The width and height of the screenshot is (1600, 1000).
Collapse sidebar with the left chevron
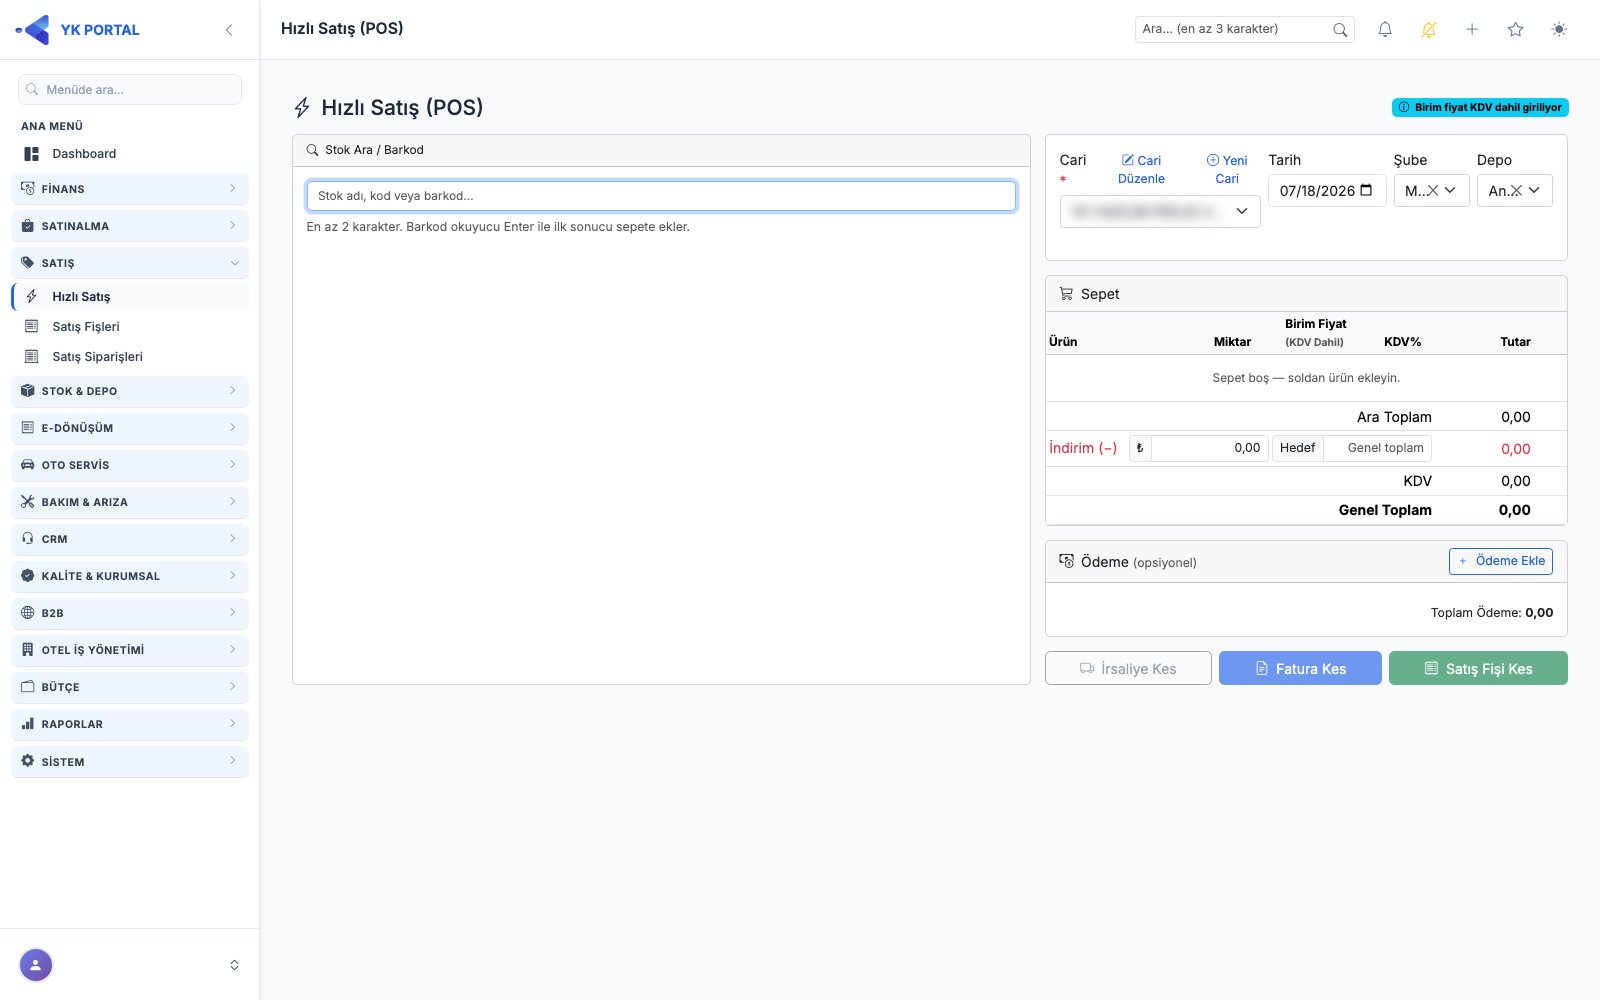pyautogui.click(x=229, y=30)
